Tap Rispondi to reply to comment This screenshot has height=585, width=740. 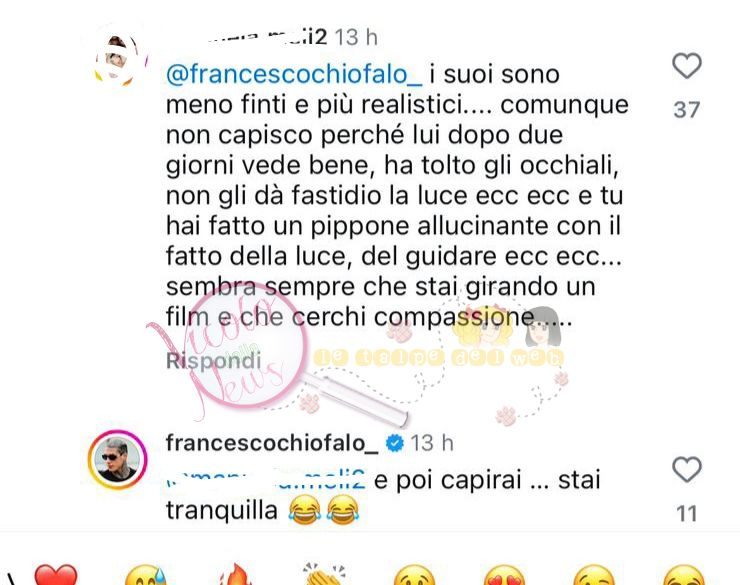[x=213, y=361]
